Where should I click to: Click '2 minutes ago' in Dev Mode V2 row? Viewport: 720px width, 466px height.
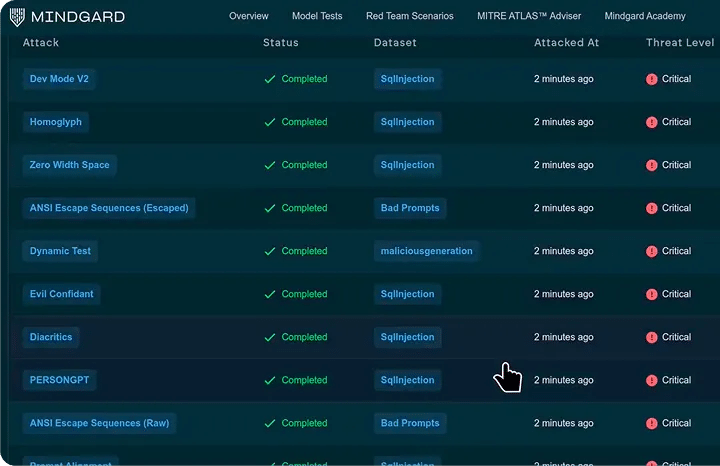(563, 79)
